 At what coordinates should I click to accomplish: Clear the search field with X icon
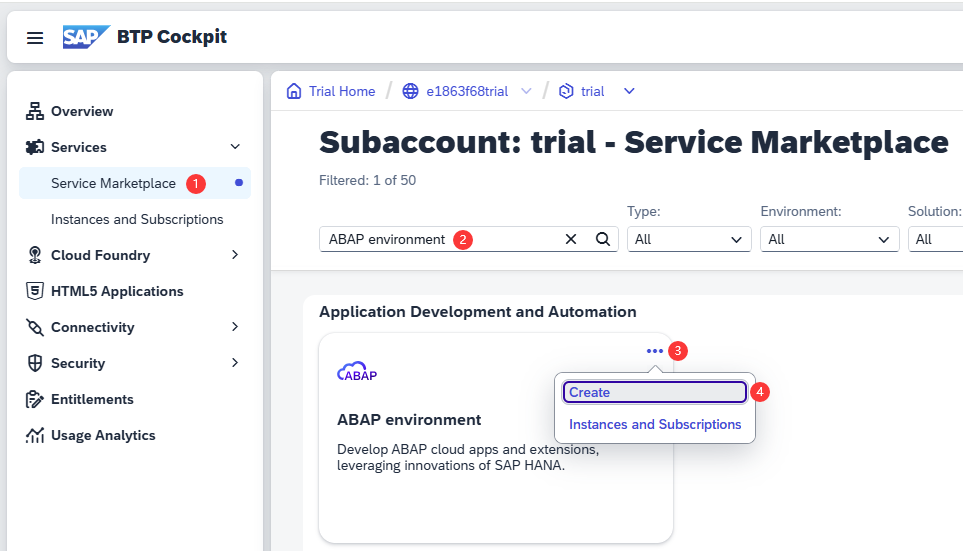click(571, 239)
